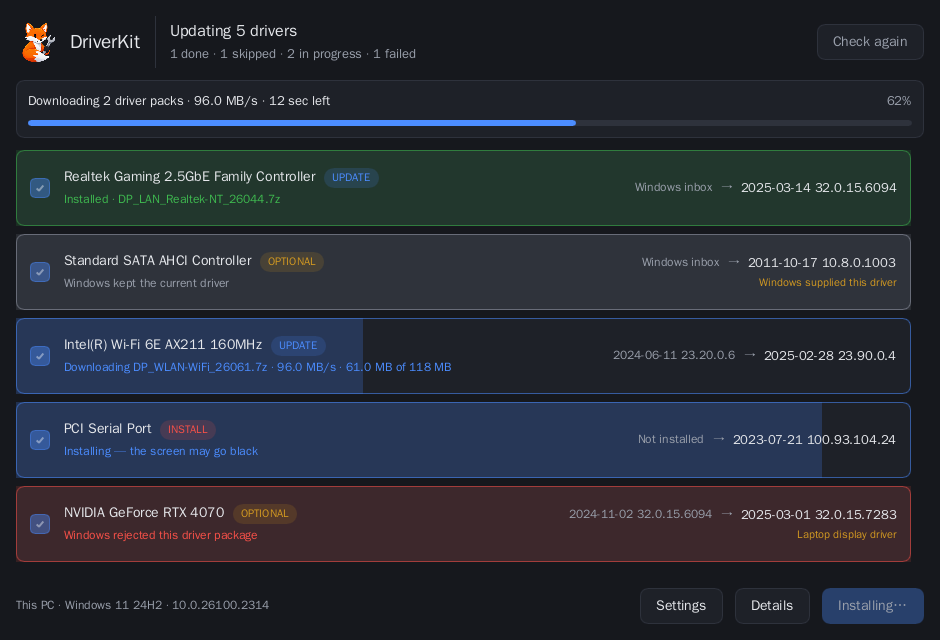Click 'Windows supplied this driver' note
The image size is (940, 640).
828,282
